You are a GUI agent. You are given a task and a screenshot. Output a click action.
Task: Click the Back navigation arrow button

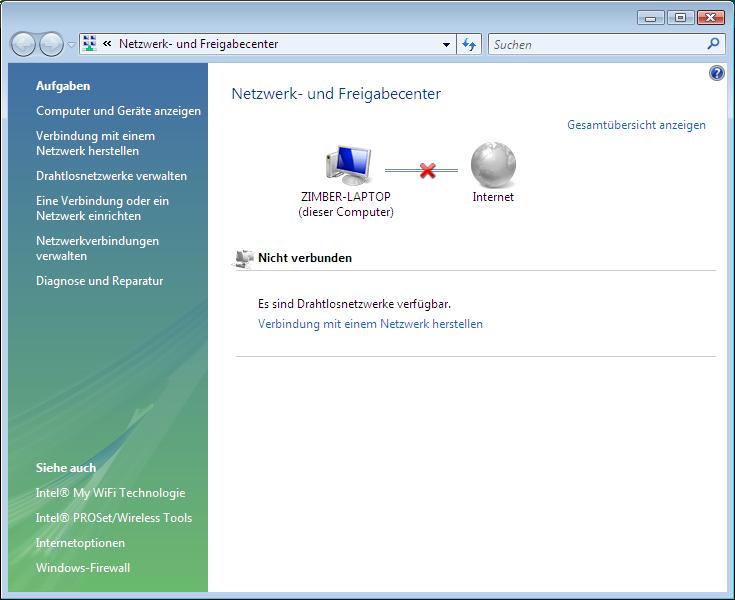22,45
